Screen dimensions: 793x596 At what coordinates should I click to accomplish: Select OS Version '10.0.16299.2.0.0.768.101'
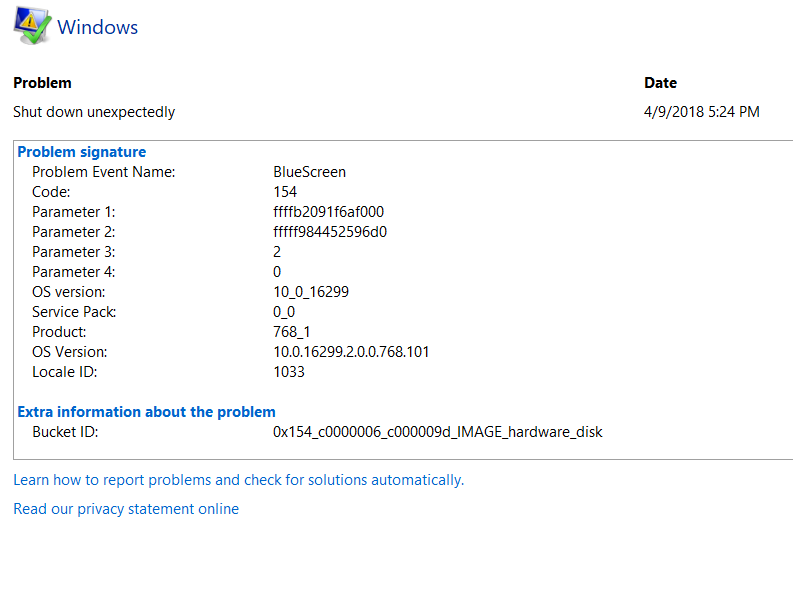pyautogui.click(x=351, y=352)
